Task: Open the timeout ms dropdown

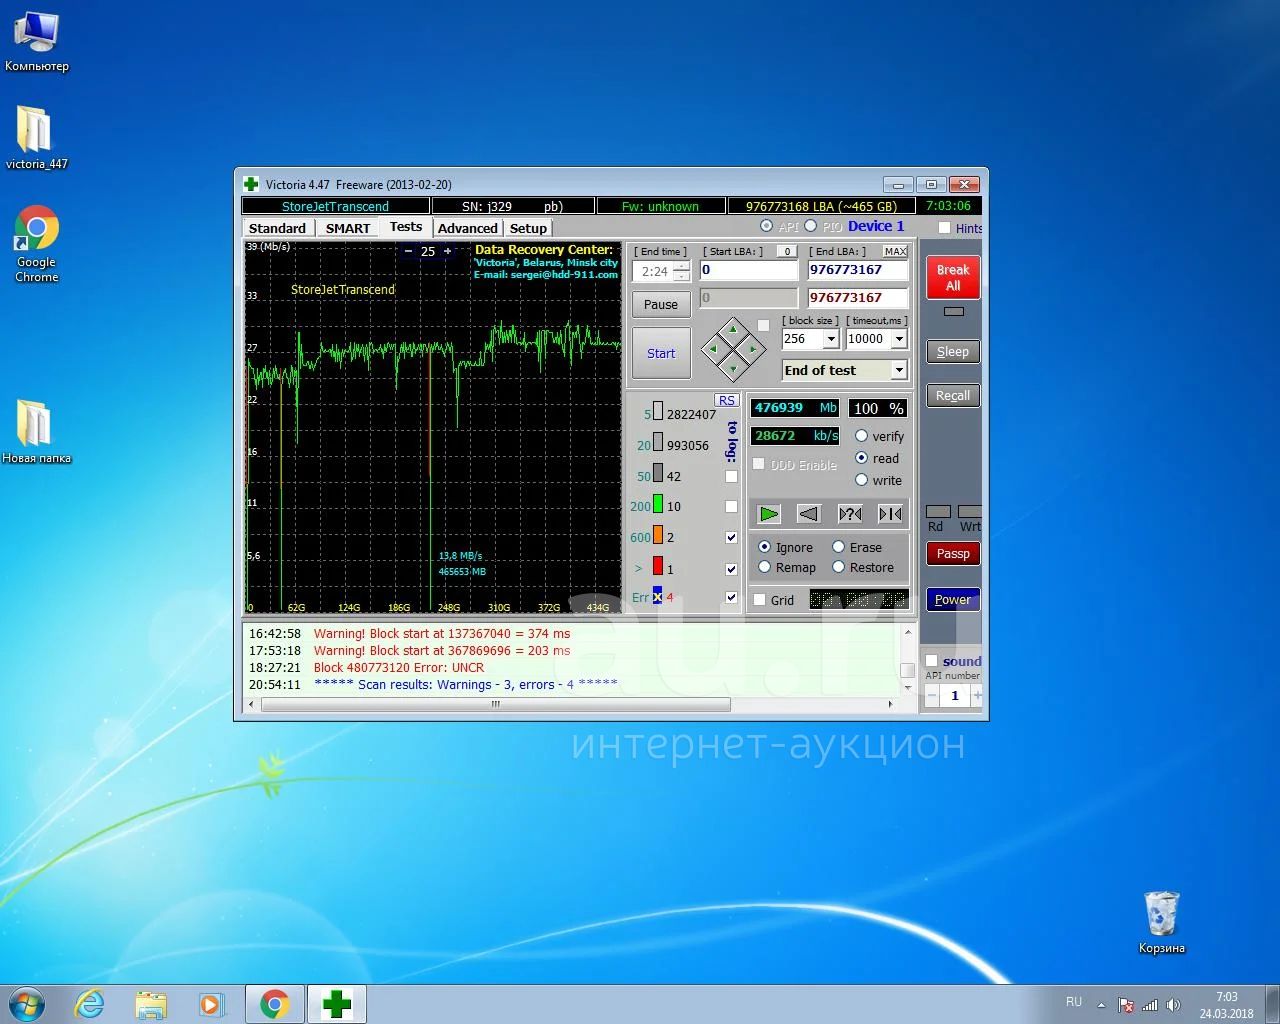Action: [899, 339]
